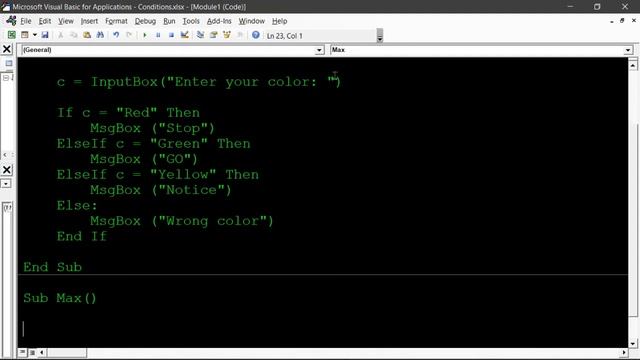
Task: Open the Object Browser icon
Action: [227, 35]
